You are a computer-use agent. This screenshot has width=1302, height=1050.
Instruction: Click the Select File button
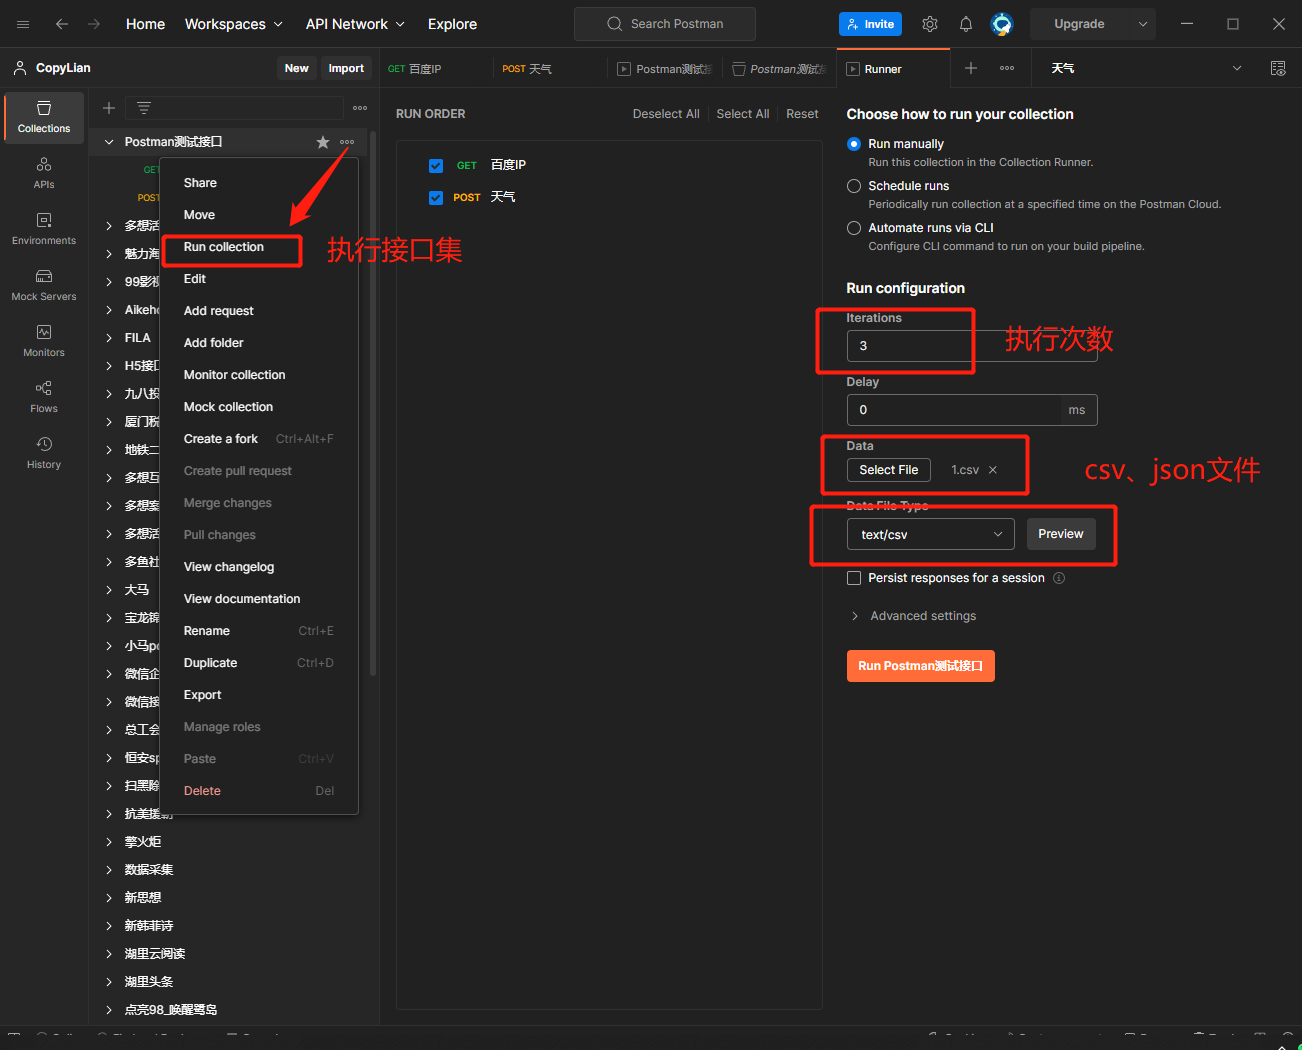(x=889, y=470)
